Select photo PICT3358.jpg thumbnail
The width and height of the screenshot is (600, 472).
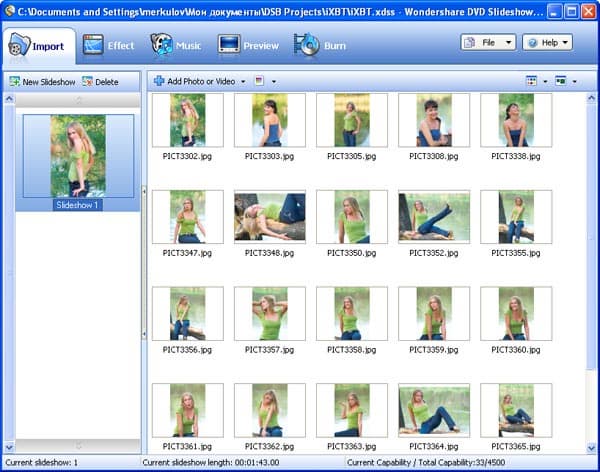tap(352, 314)
